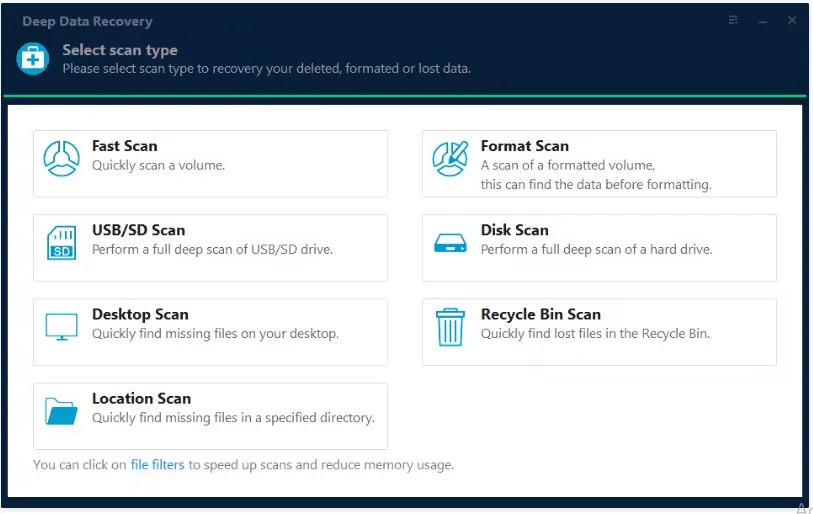Click the 'Quickly scan a volume.' description

pyautogui.click(x=159, y=165)
